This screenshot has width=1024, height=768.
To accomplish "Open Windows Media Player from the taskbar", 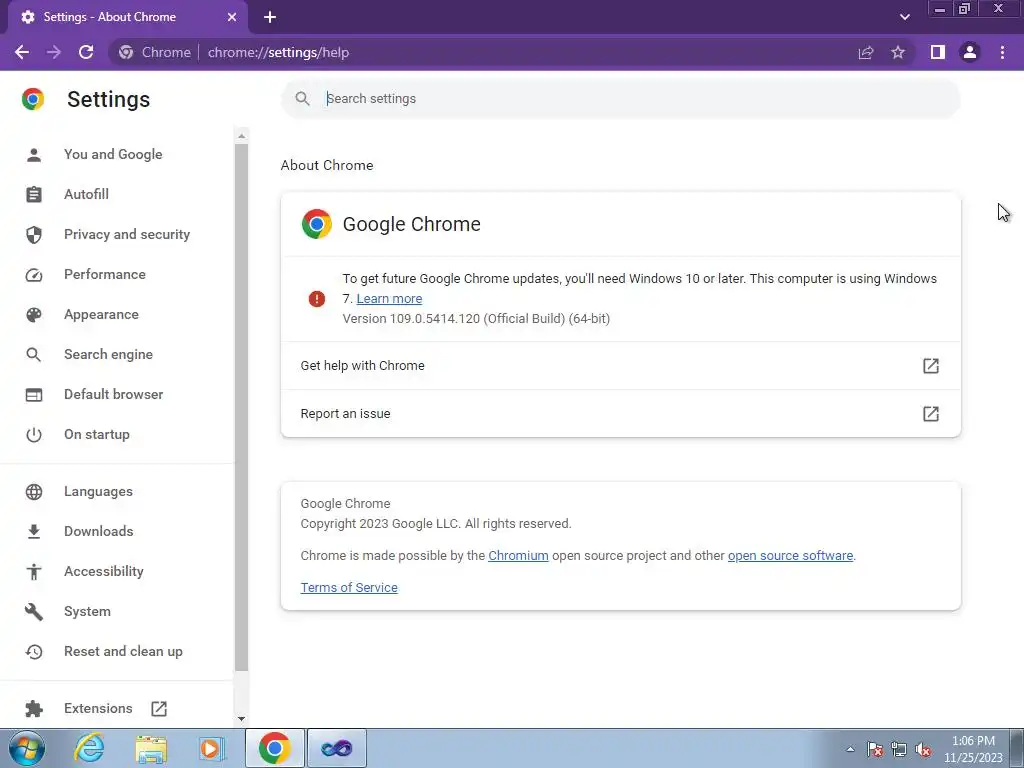I will point(212,748).
